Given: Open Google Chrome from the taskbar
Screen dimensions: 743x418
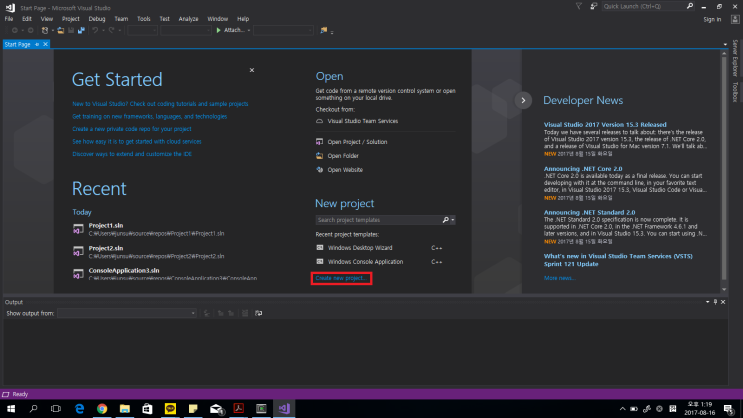Looking at the screenshot, I should [102, 409].
